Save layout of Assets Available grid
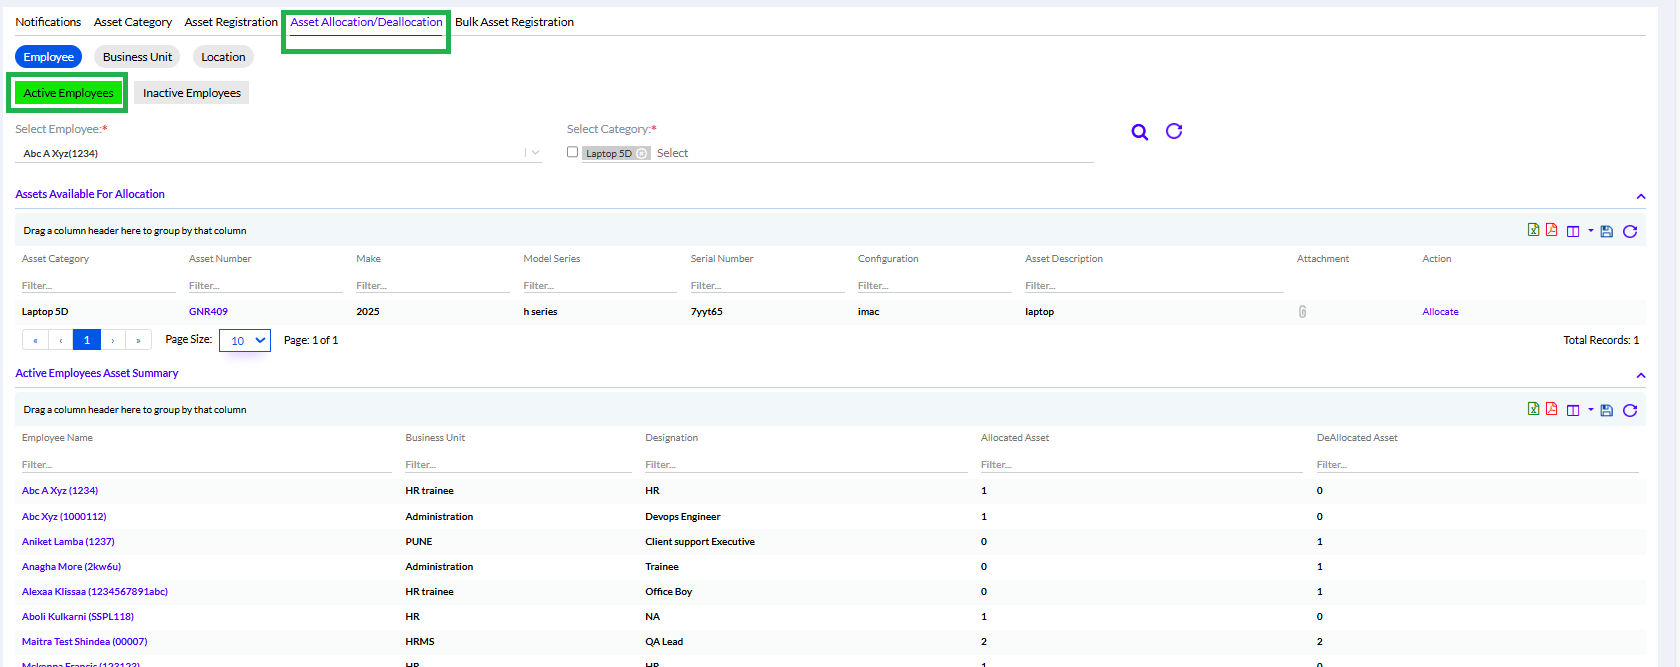Screen dimensions: 1680x667 tap(1607, 231)
